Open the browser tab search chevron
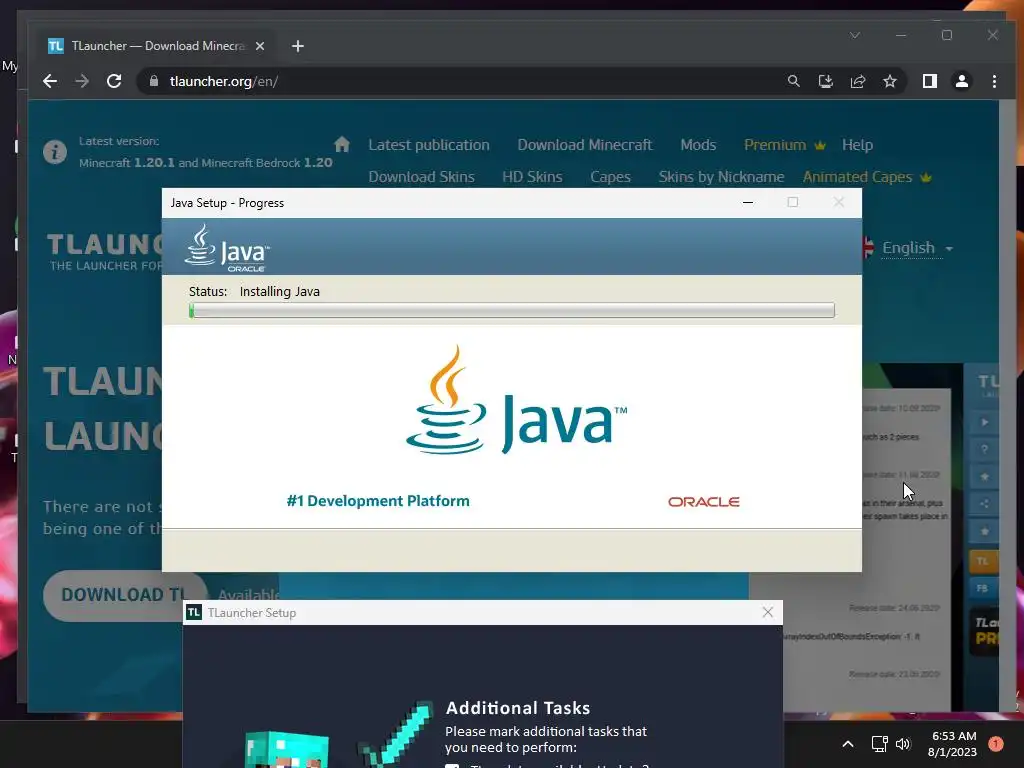Image resolution: width=1024 pixels, height=768 pixels. 855,35
